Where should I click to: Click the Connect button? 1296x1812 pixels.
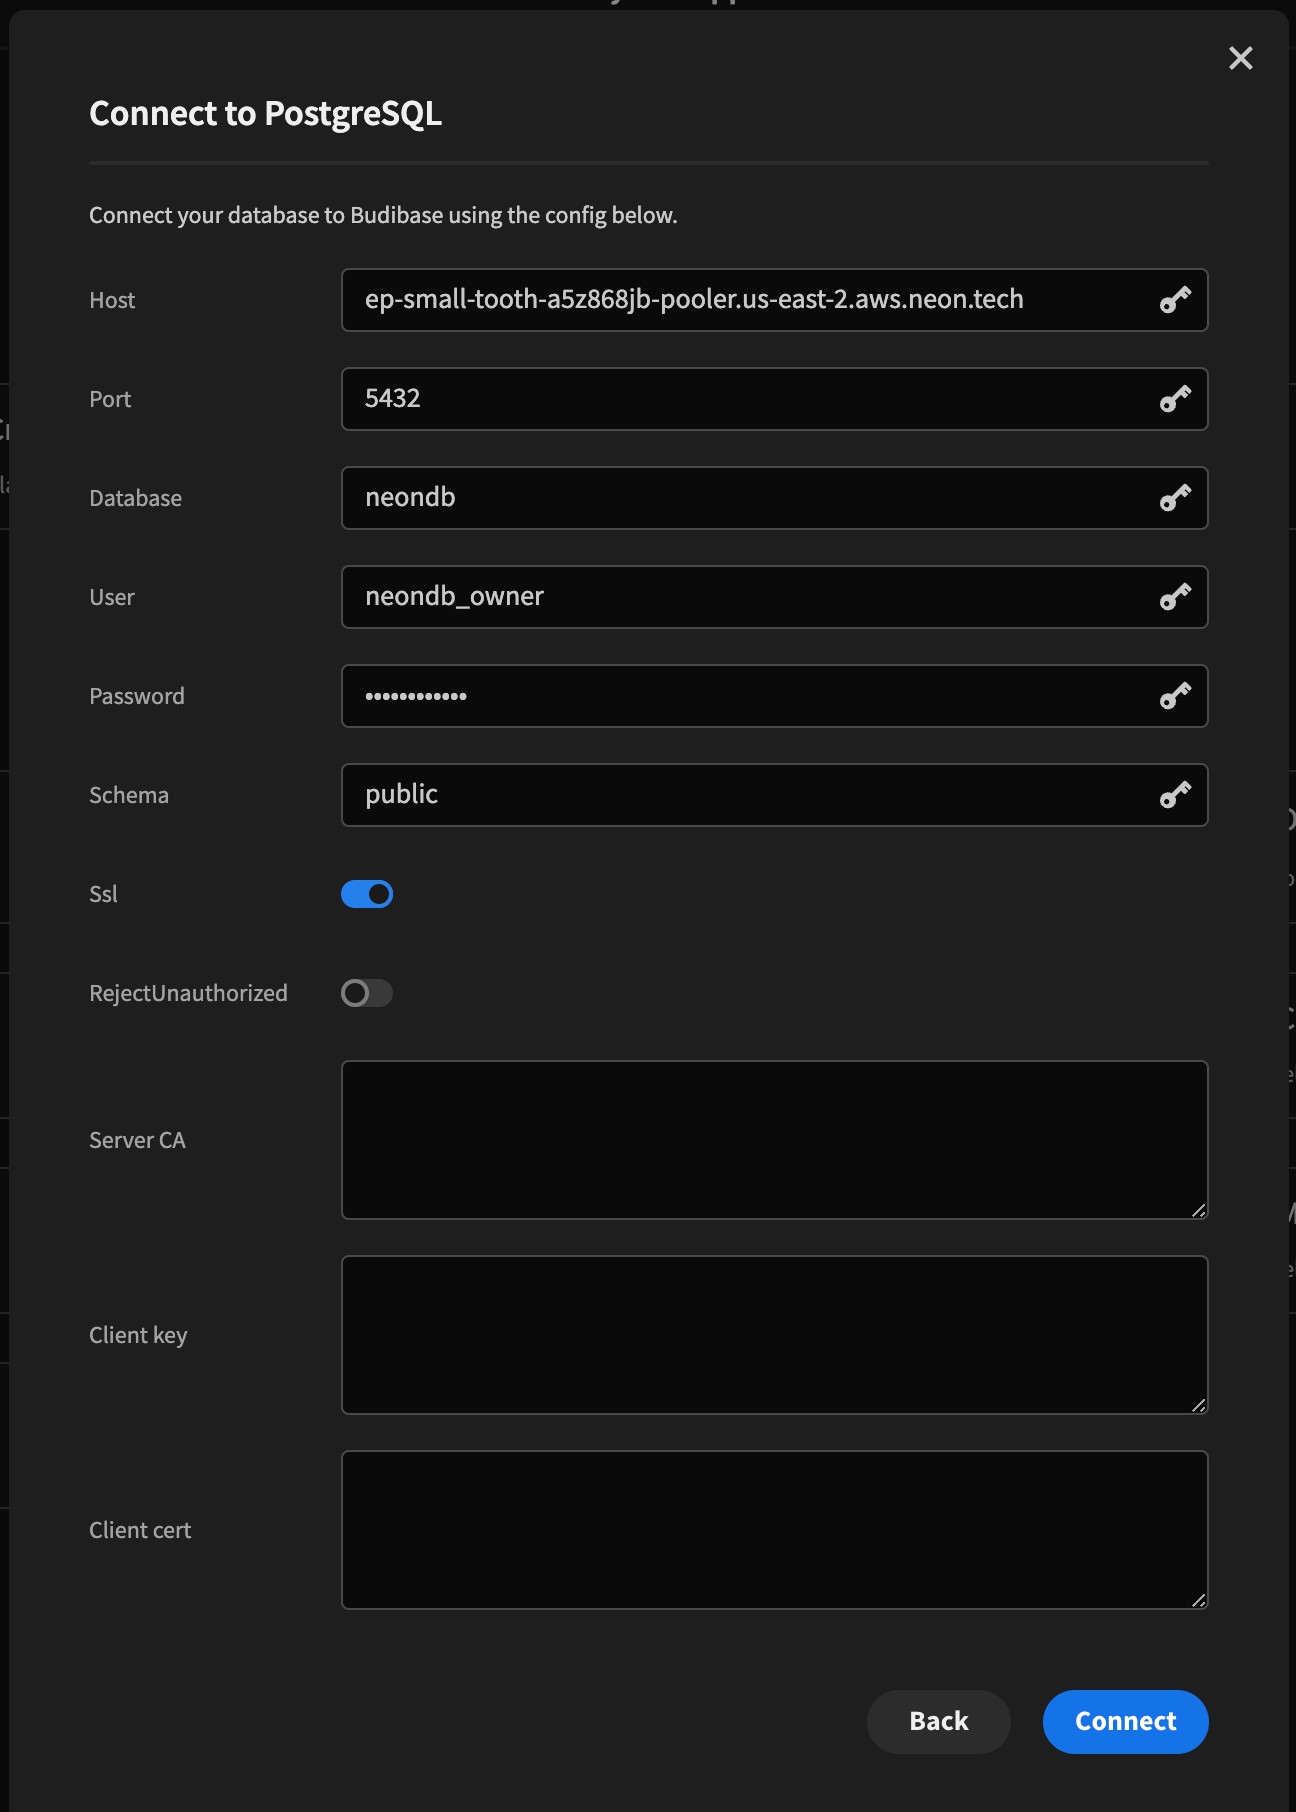(1125, 1721)
